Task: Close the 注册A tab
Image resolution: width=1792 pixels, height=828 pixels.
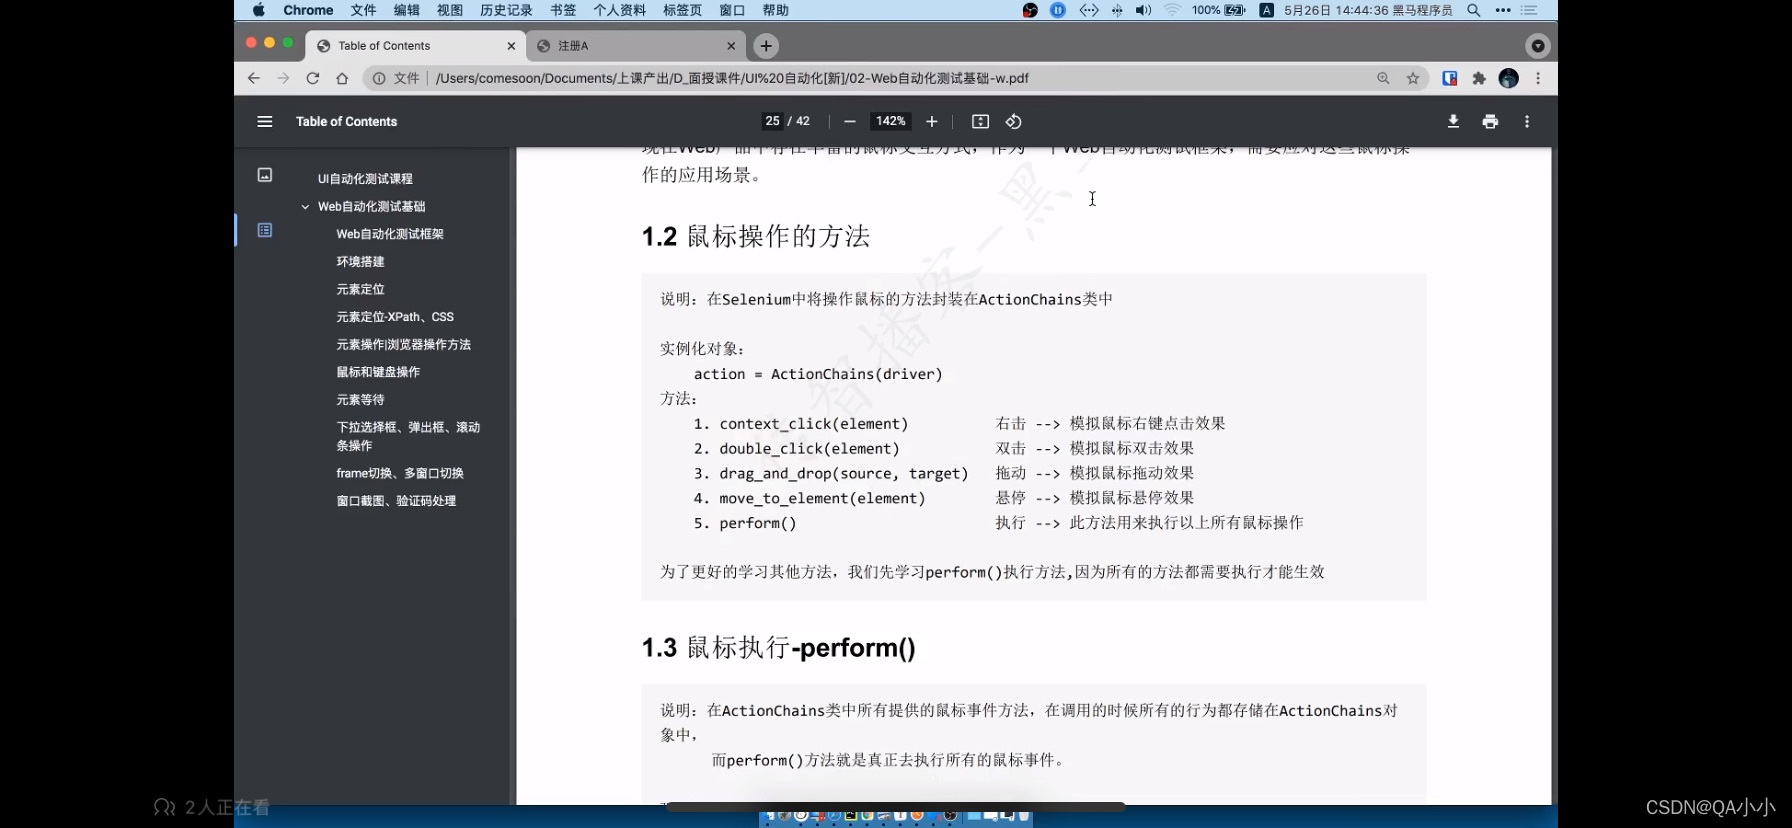Action: tap(731, 46)
